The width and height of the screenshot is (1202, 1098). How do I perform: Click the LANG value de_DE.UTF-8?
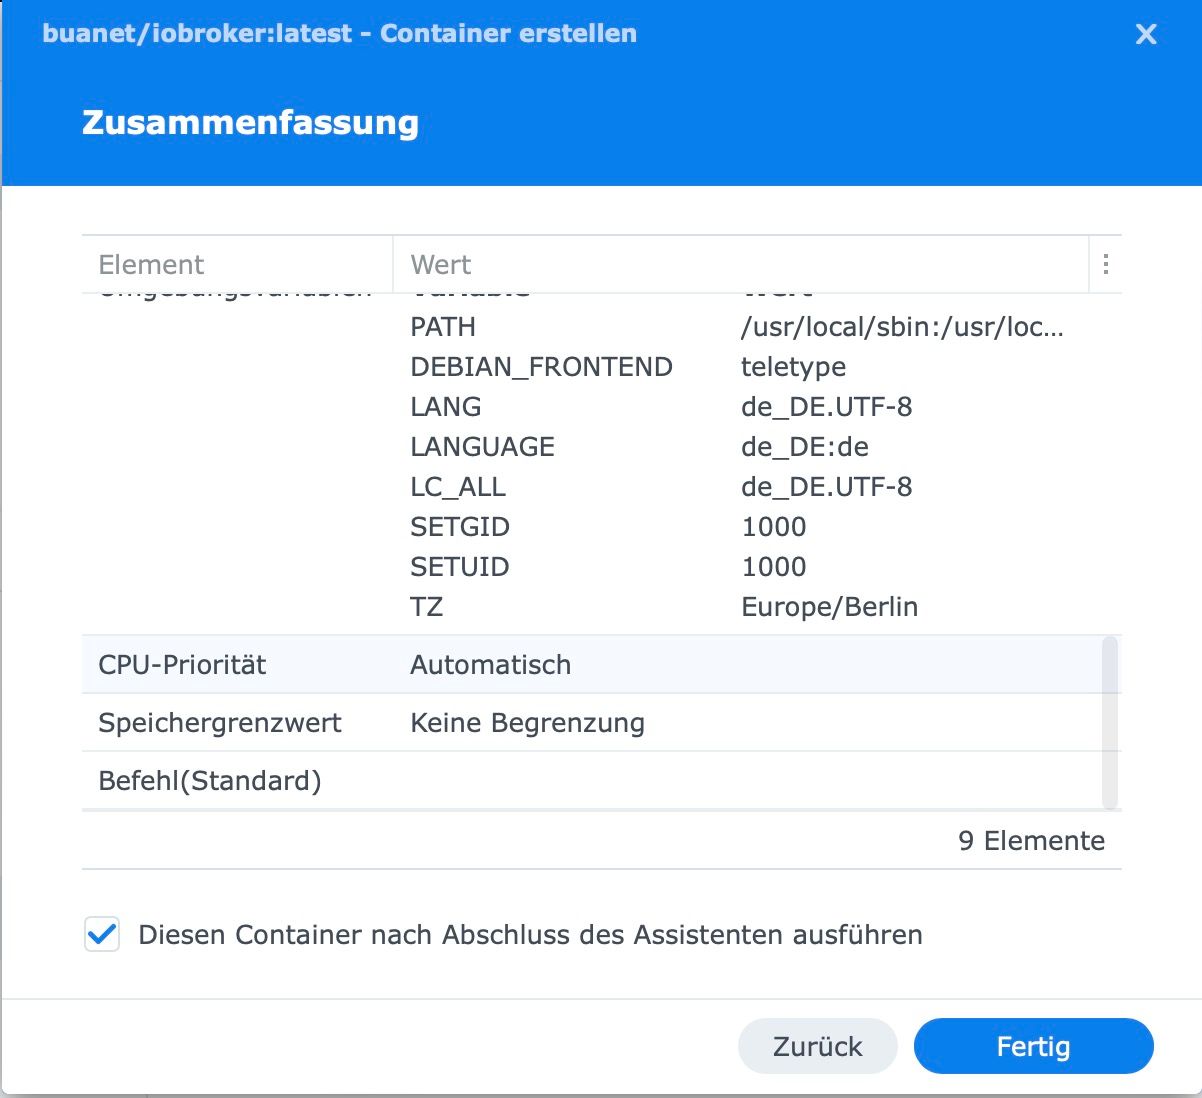point(826,407)
